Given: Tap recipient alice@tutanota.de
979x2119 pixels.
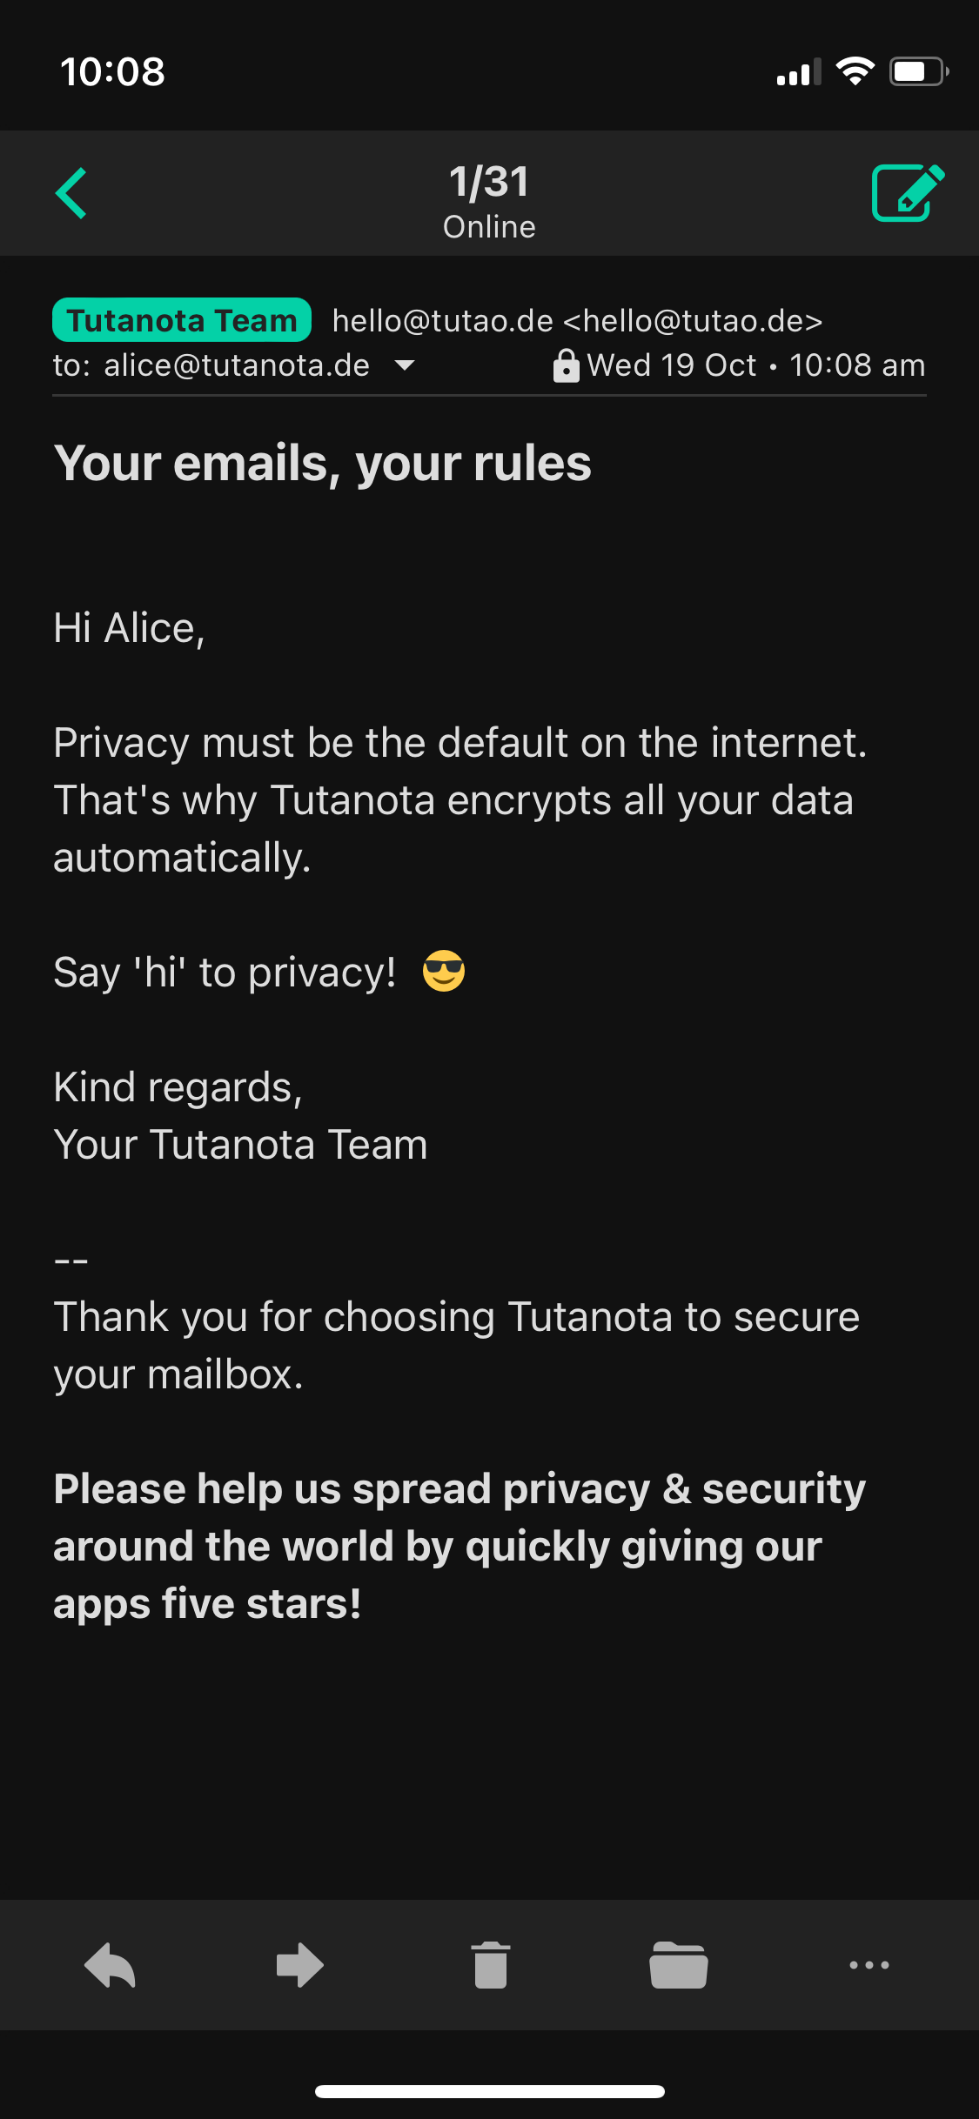Looking at the screenshot, I should pyautogui.click(x=236, y=366).
